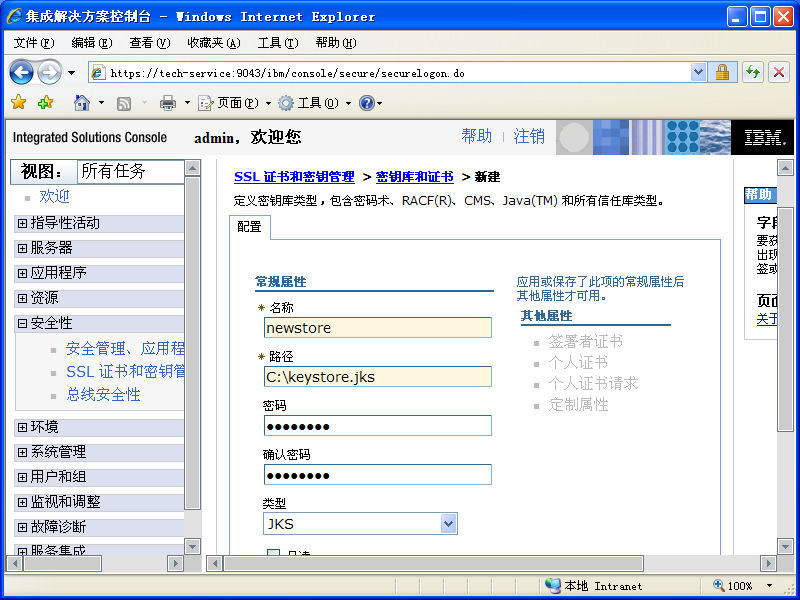Click the Print toolbar icon
This screenshot has width=800, height=600.
point(168,103)
